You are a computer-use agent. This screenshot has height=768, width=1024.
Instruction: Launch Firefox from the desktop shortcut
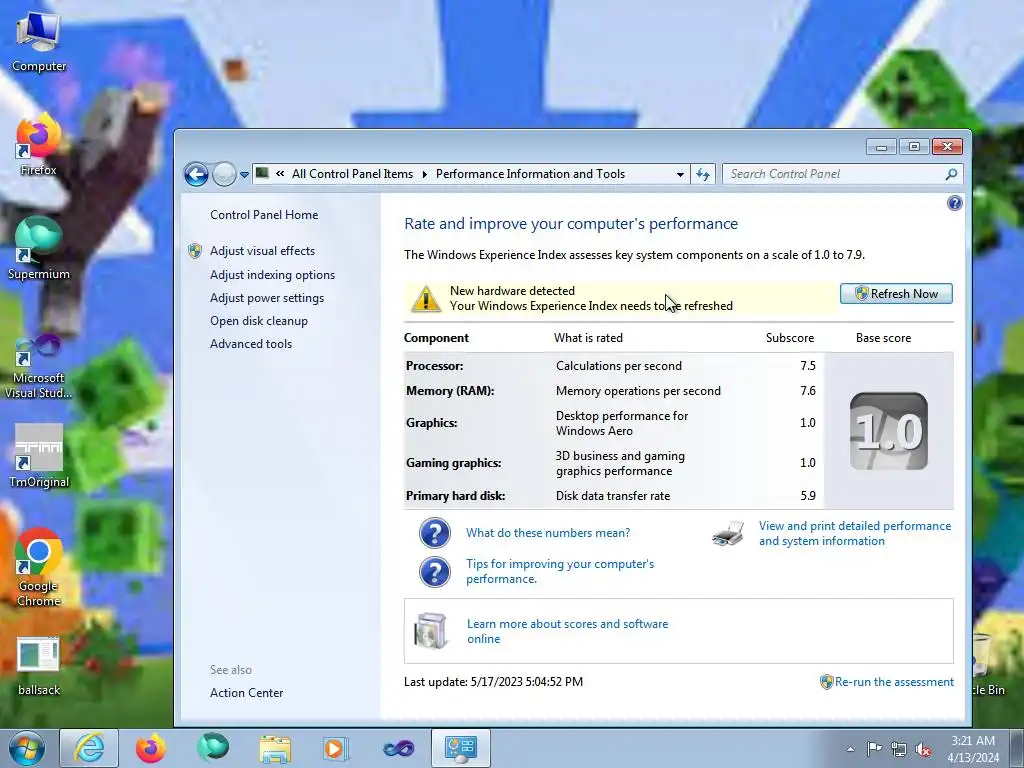(39, 145)
